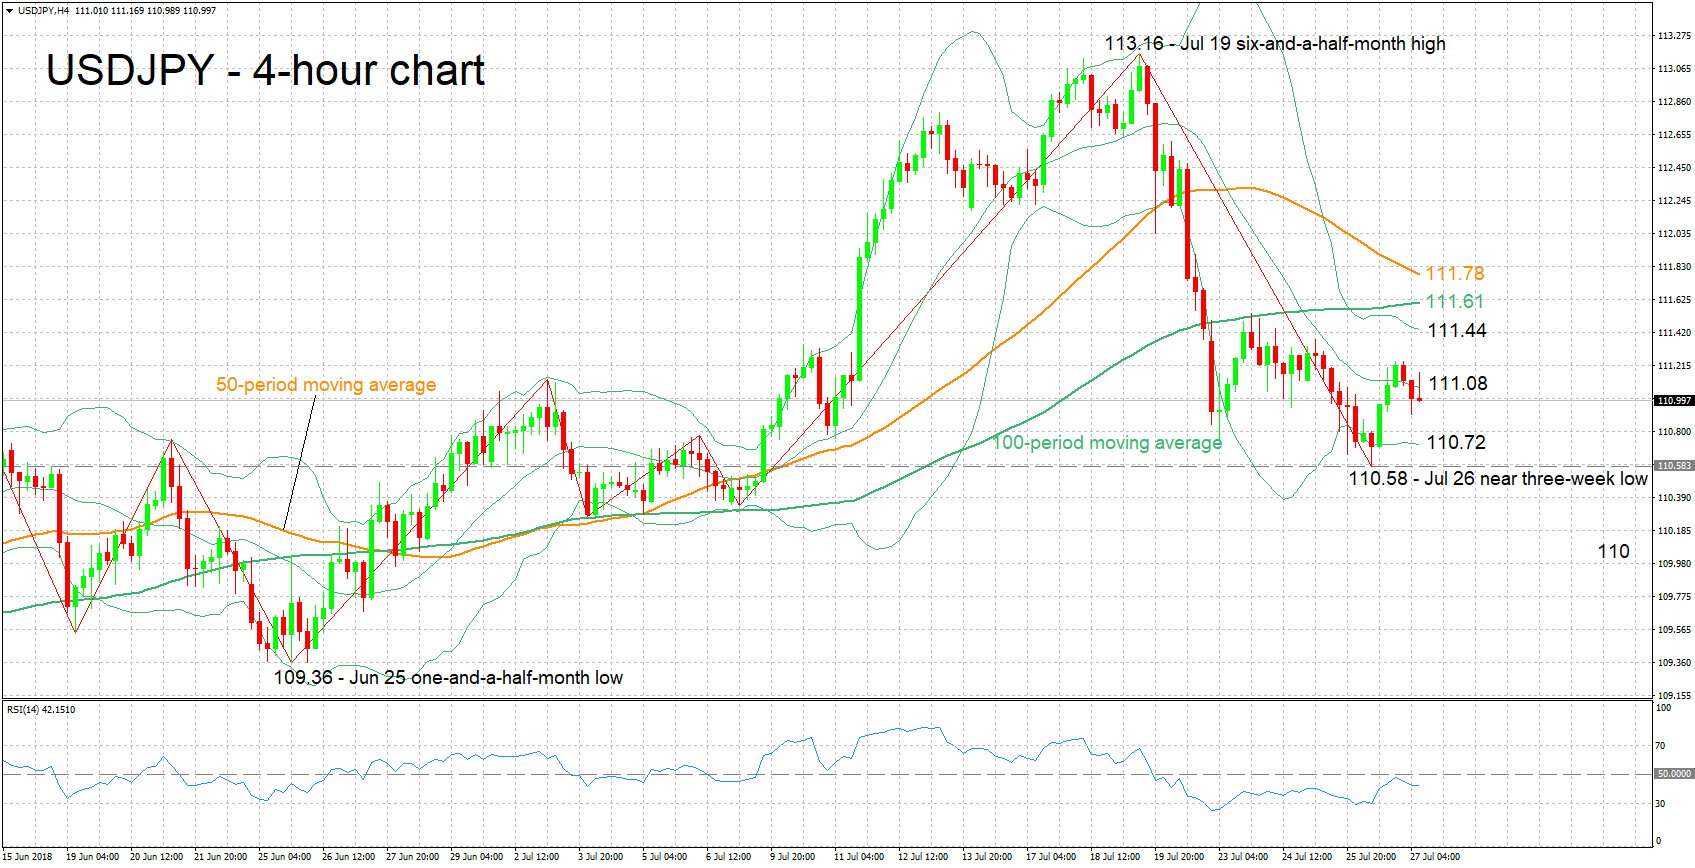
Task: Click the 113.275 value on price axis
Action: [x=1674, y=36]
